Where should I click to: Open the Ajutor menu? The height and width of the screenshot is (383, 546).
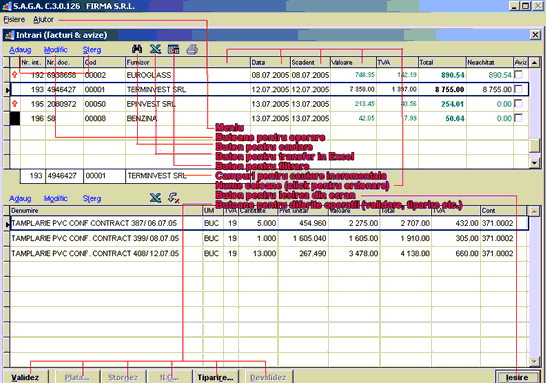[x=44, y=19]
